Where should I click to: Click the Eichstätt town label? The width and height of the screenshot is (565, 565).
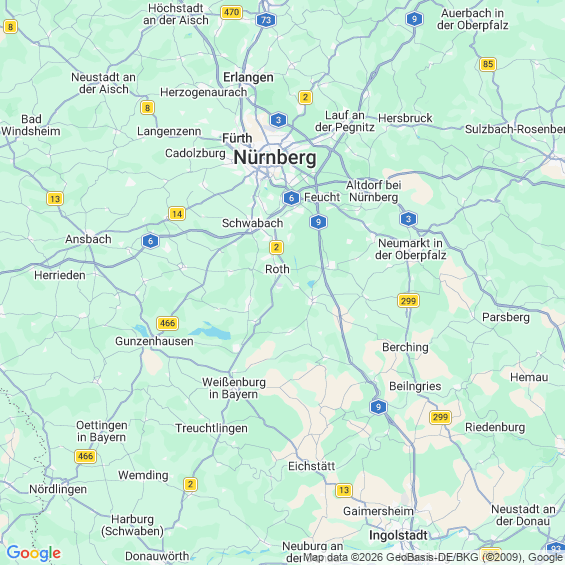(312, 466)
